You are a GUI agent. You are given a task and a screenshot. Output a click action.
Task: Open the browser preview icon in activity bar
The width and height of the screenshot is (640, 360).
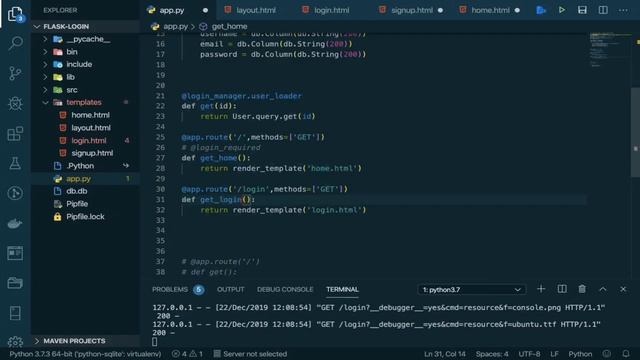pyautogui.click(x=15, y=253)
